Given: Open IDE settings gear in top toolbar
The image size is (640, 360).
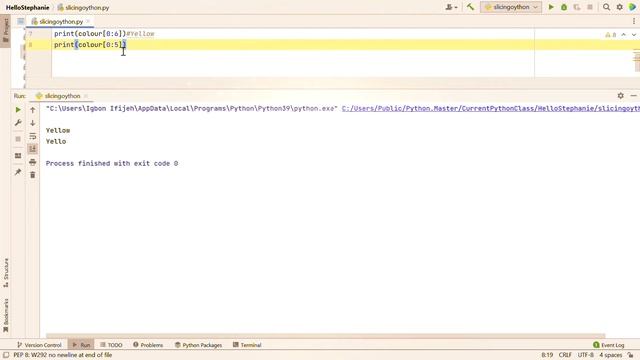Looking at the screenshot, I should click(x=620, y=7).
